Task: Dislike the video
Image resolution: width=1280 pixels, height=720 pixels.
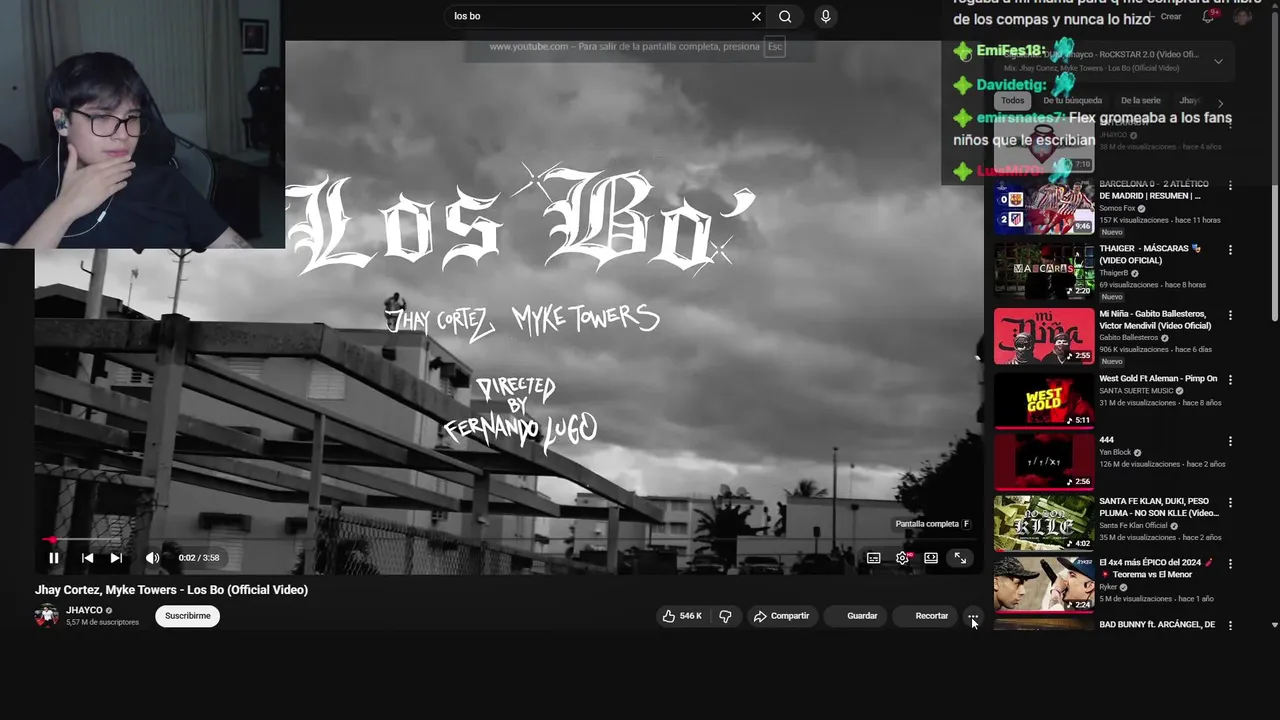Action: click(726, 616)
